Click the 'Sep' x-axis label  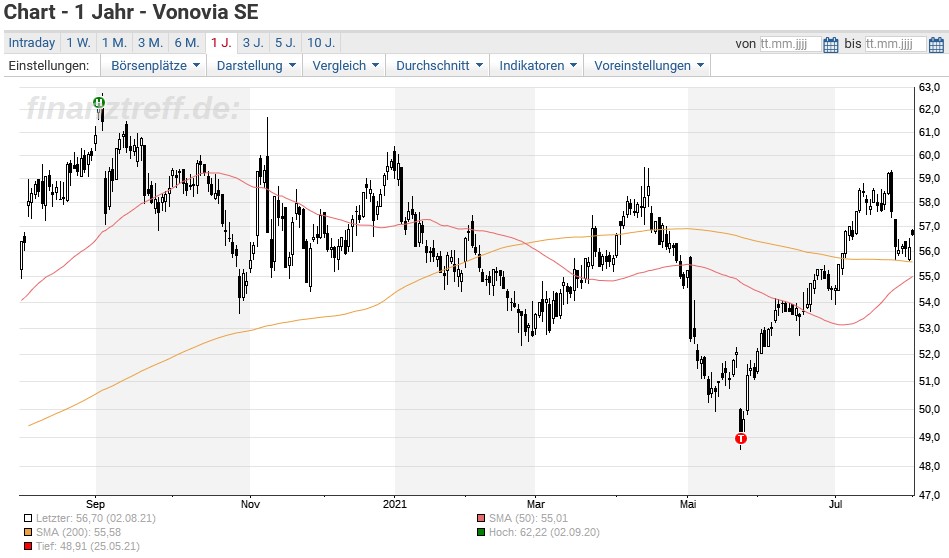(x=96, y=504)
